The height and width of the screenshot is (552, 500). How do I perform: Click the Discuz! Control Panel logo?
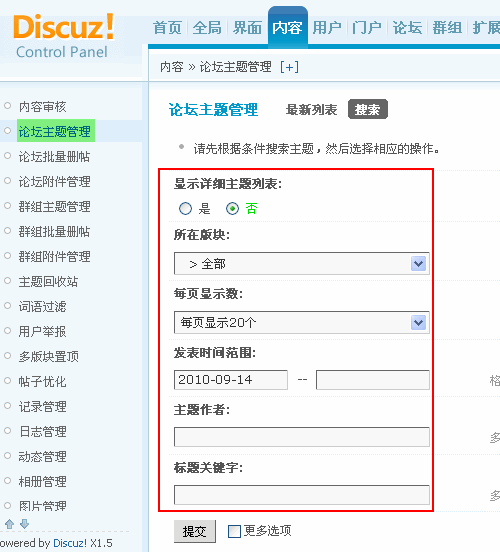click(x=63, y=36)
